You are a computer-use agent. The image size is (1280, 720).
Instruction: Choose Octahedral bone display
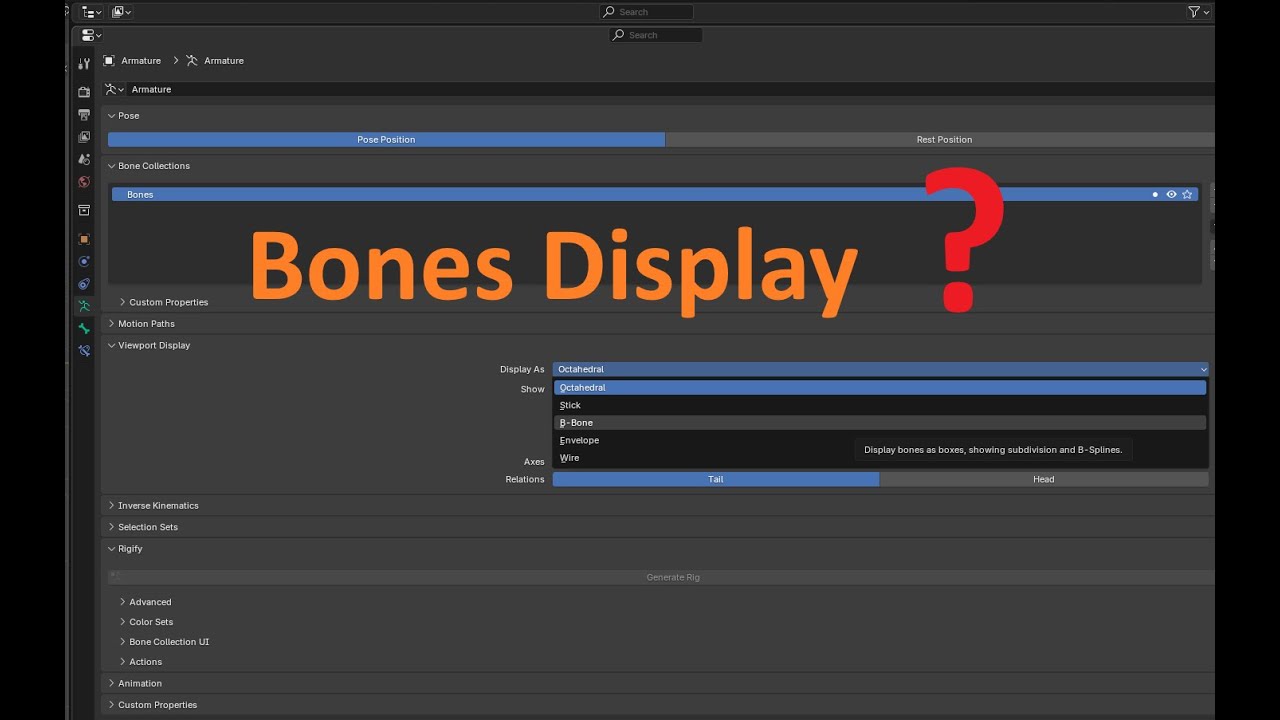click(x=880, y=388)
